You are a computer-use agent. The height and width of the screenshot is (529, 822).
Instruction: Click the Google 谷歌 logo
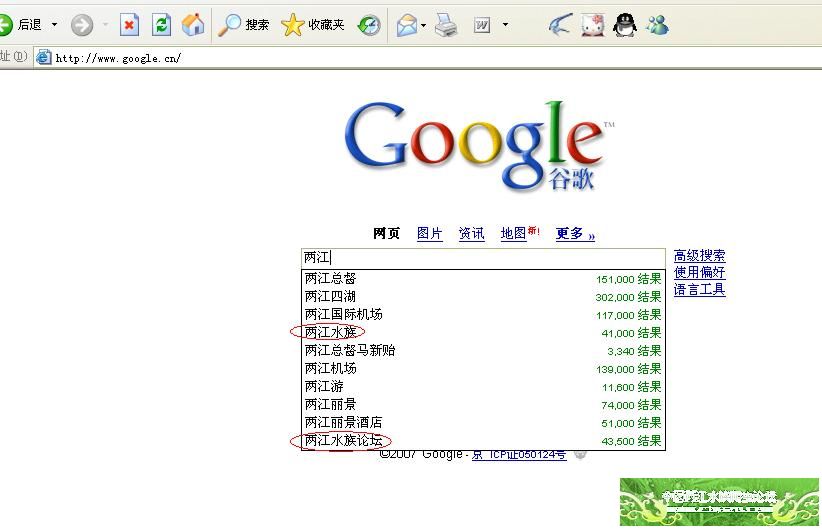coord(479,146)
